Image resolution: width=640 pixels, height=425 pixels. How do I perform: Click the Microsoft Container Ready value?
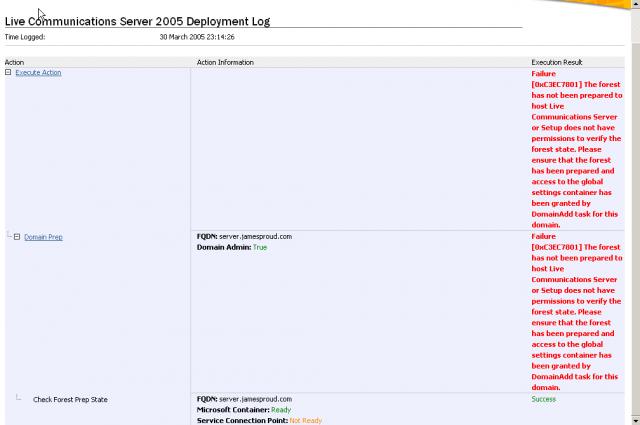pyautogui.click(x=281, y=410)
